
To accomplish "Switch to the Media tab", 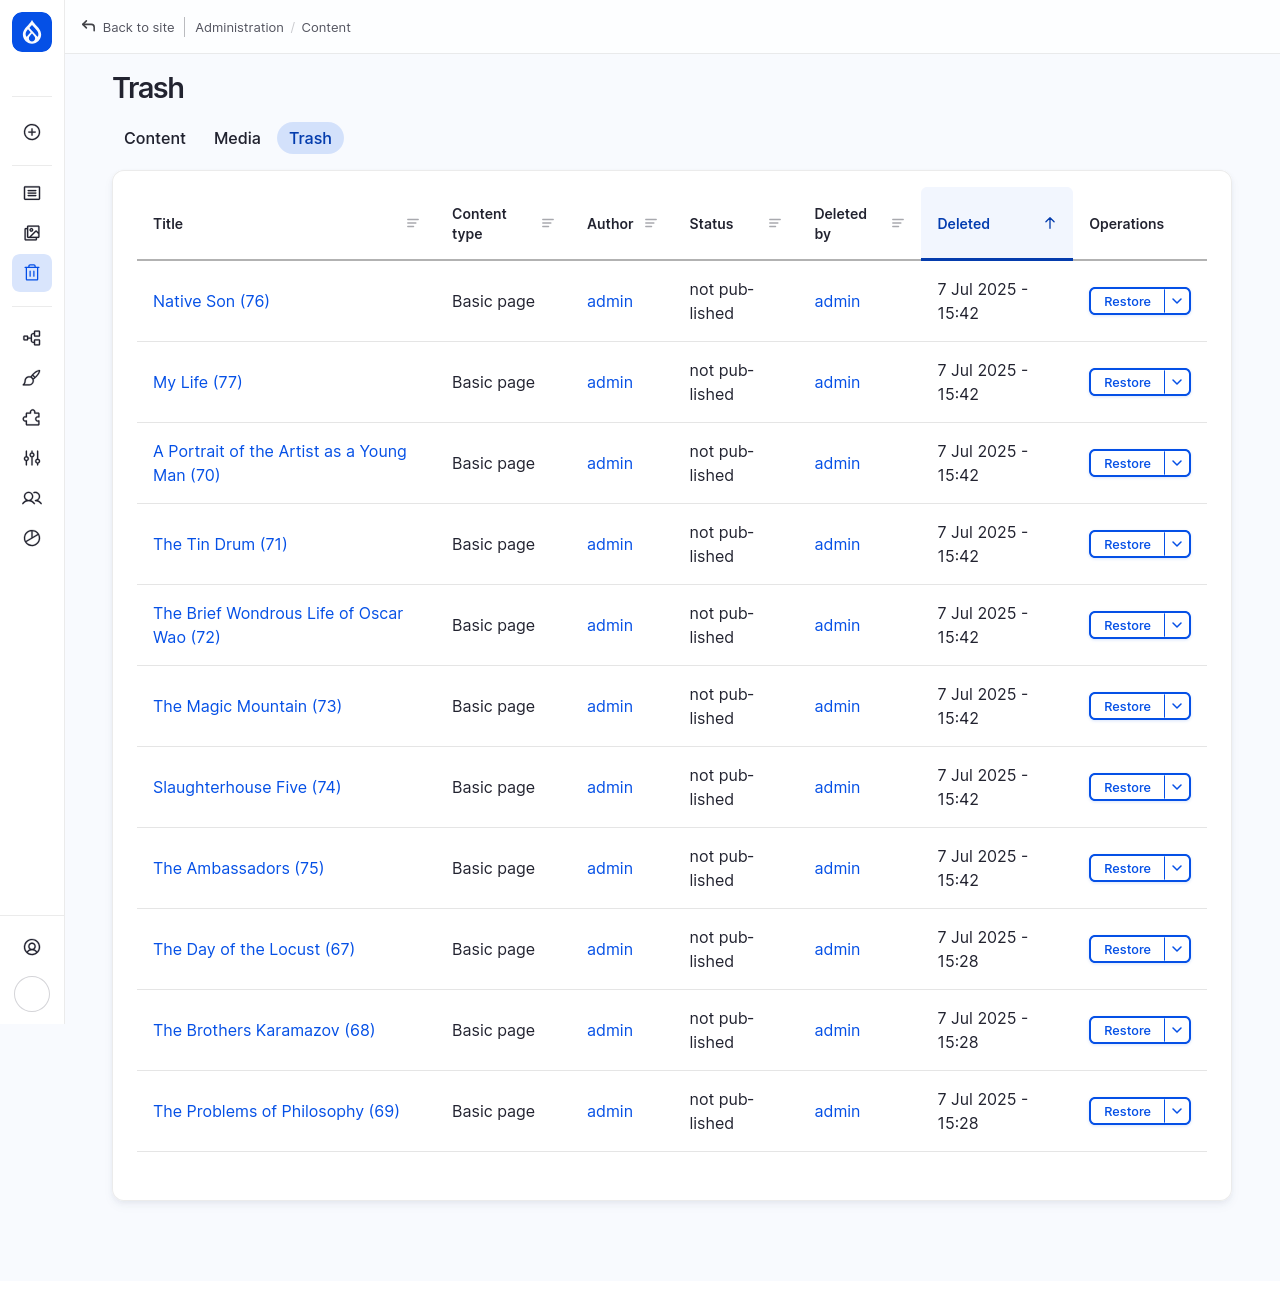I will [237, 138].
